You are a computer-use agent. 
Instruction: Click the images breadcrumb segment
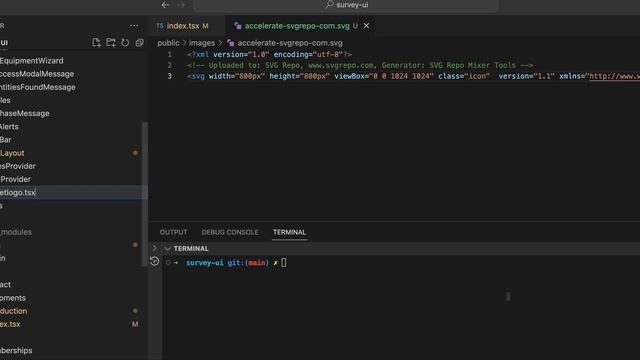tap(202, 43)
